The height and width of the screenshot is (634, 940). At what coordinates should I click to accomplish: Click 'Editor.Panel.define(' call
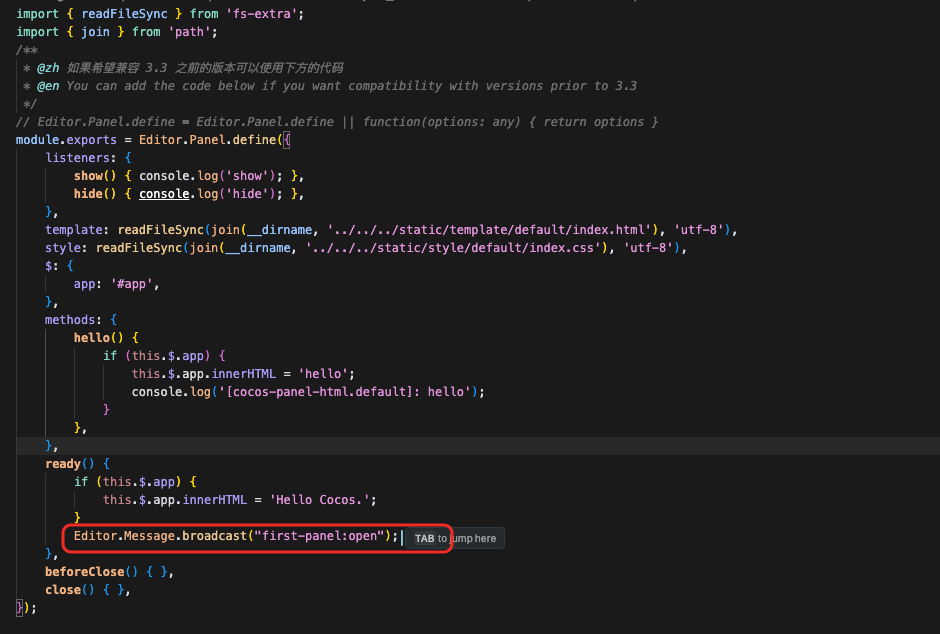pos(210,140)
